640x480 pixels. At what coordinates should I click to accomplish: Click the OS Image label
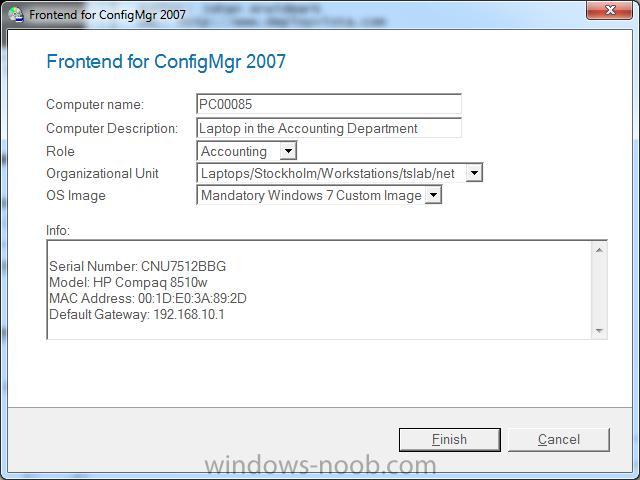coord(76,196)
